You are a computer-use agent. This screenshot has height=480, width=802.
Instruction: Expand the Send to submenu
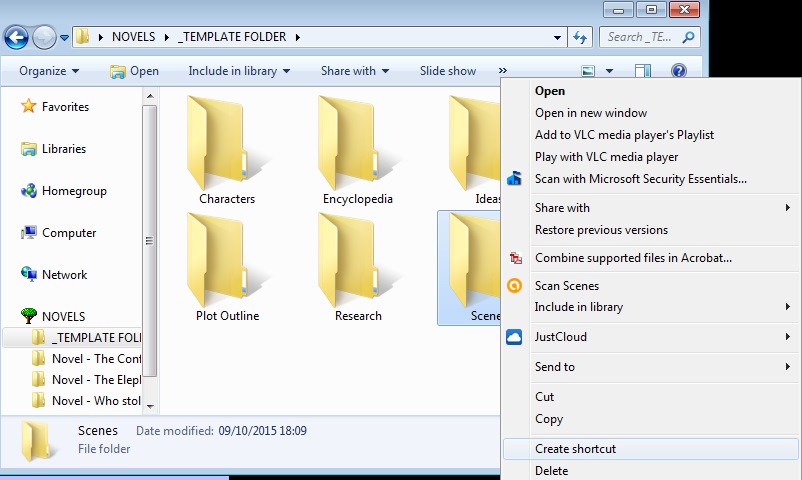tap(650, 367)
